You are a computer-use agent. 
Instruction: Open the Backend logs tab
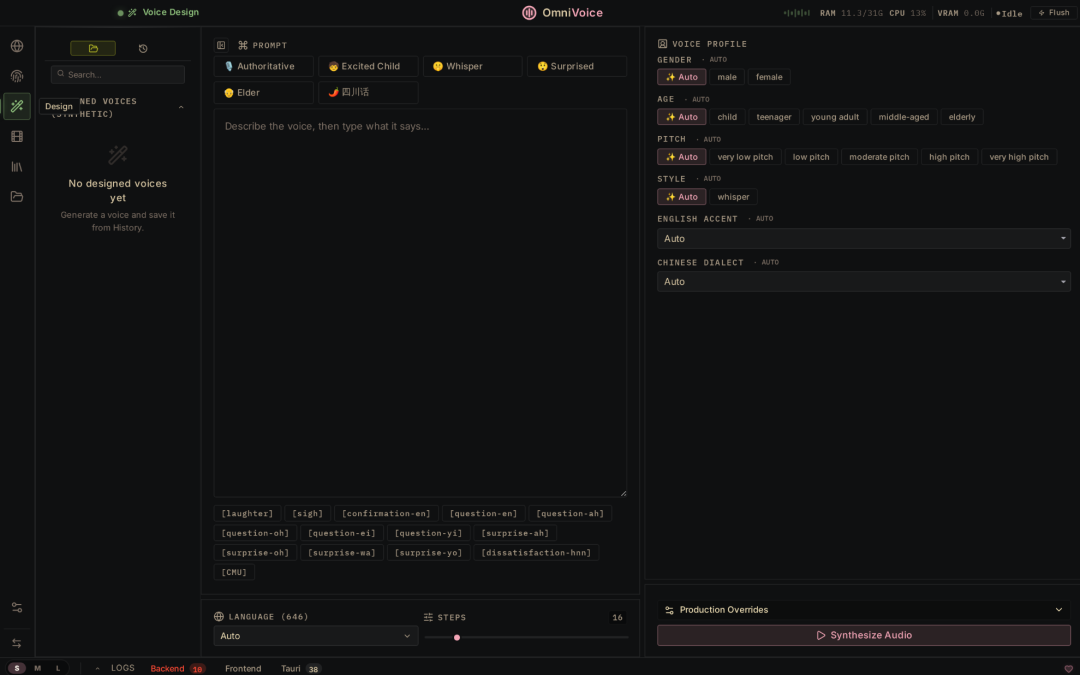pos(177,668)
